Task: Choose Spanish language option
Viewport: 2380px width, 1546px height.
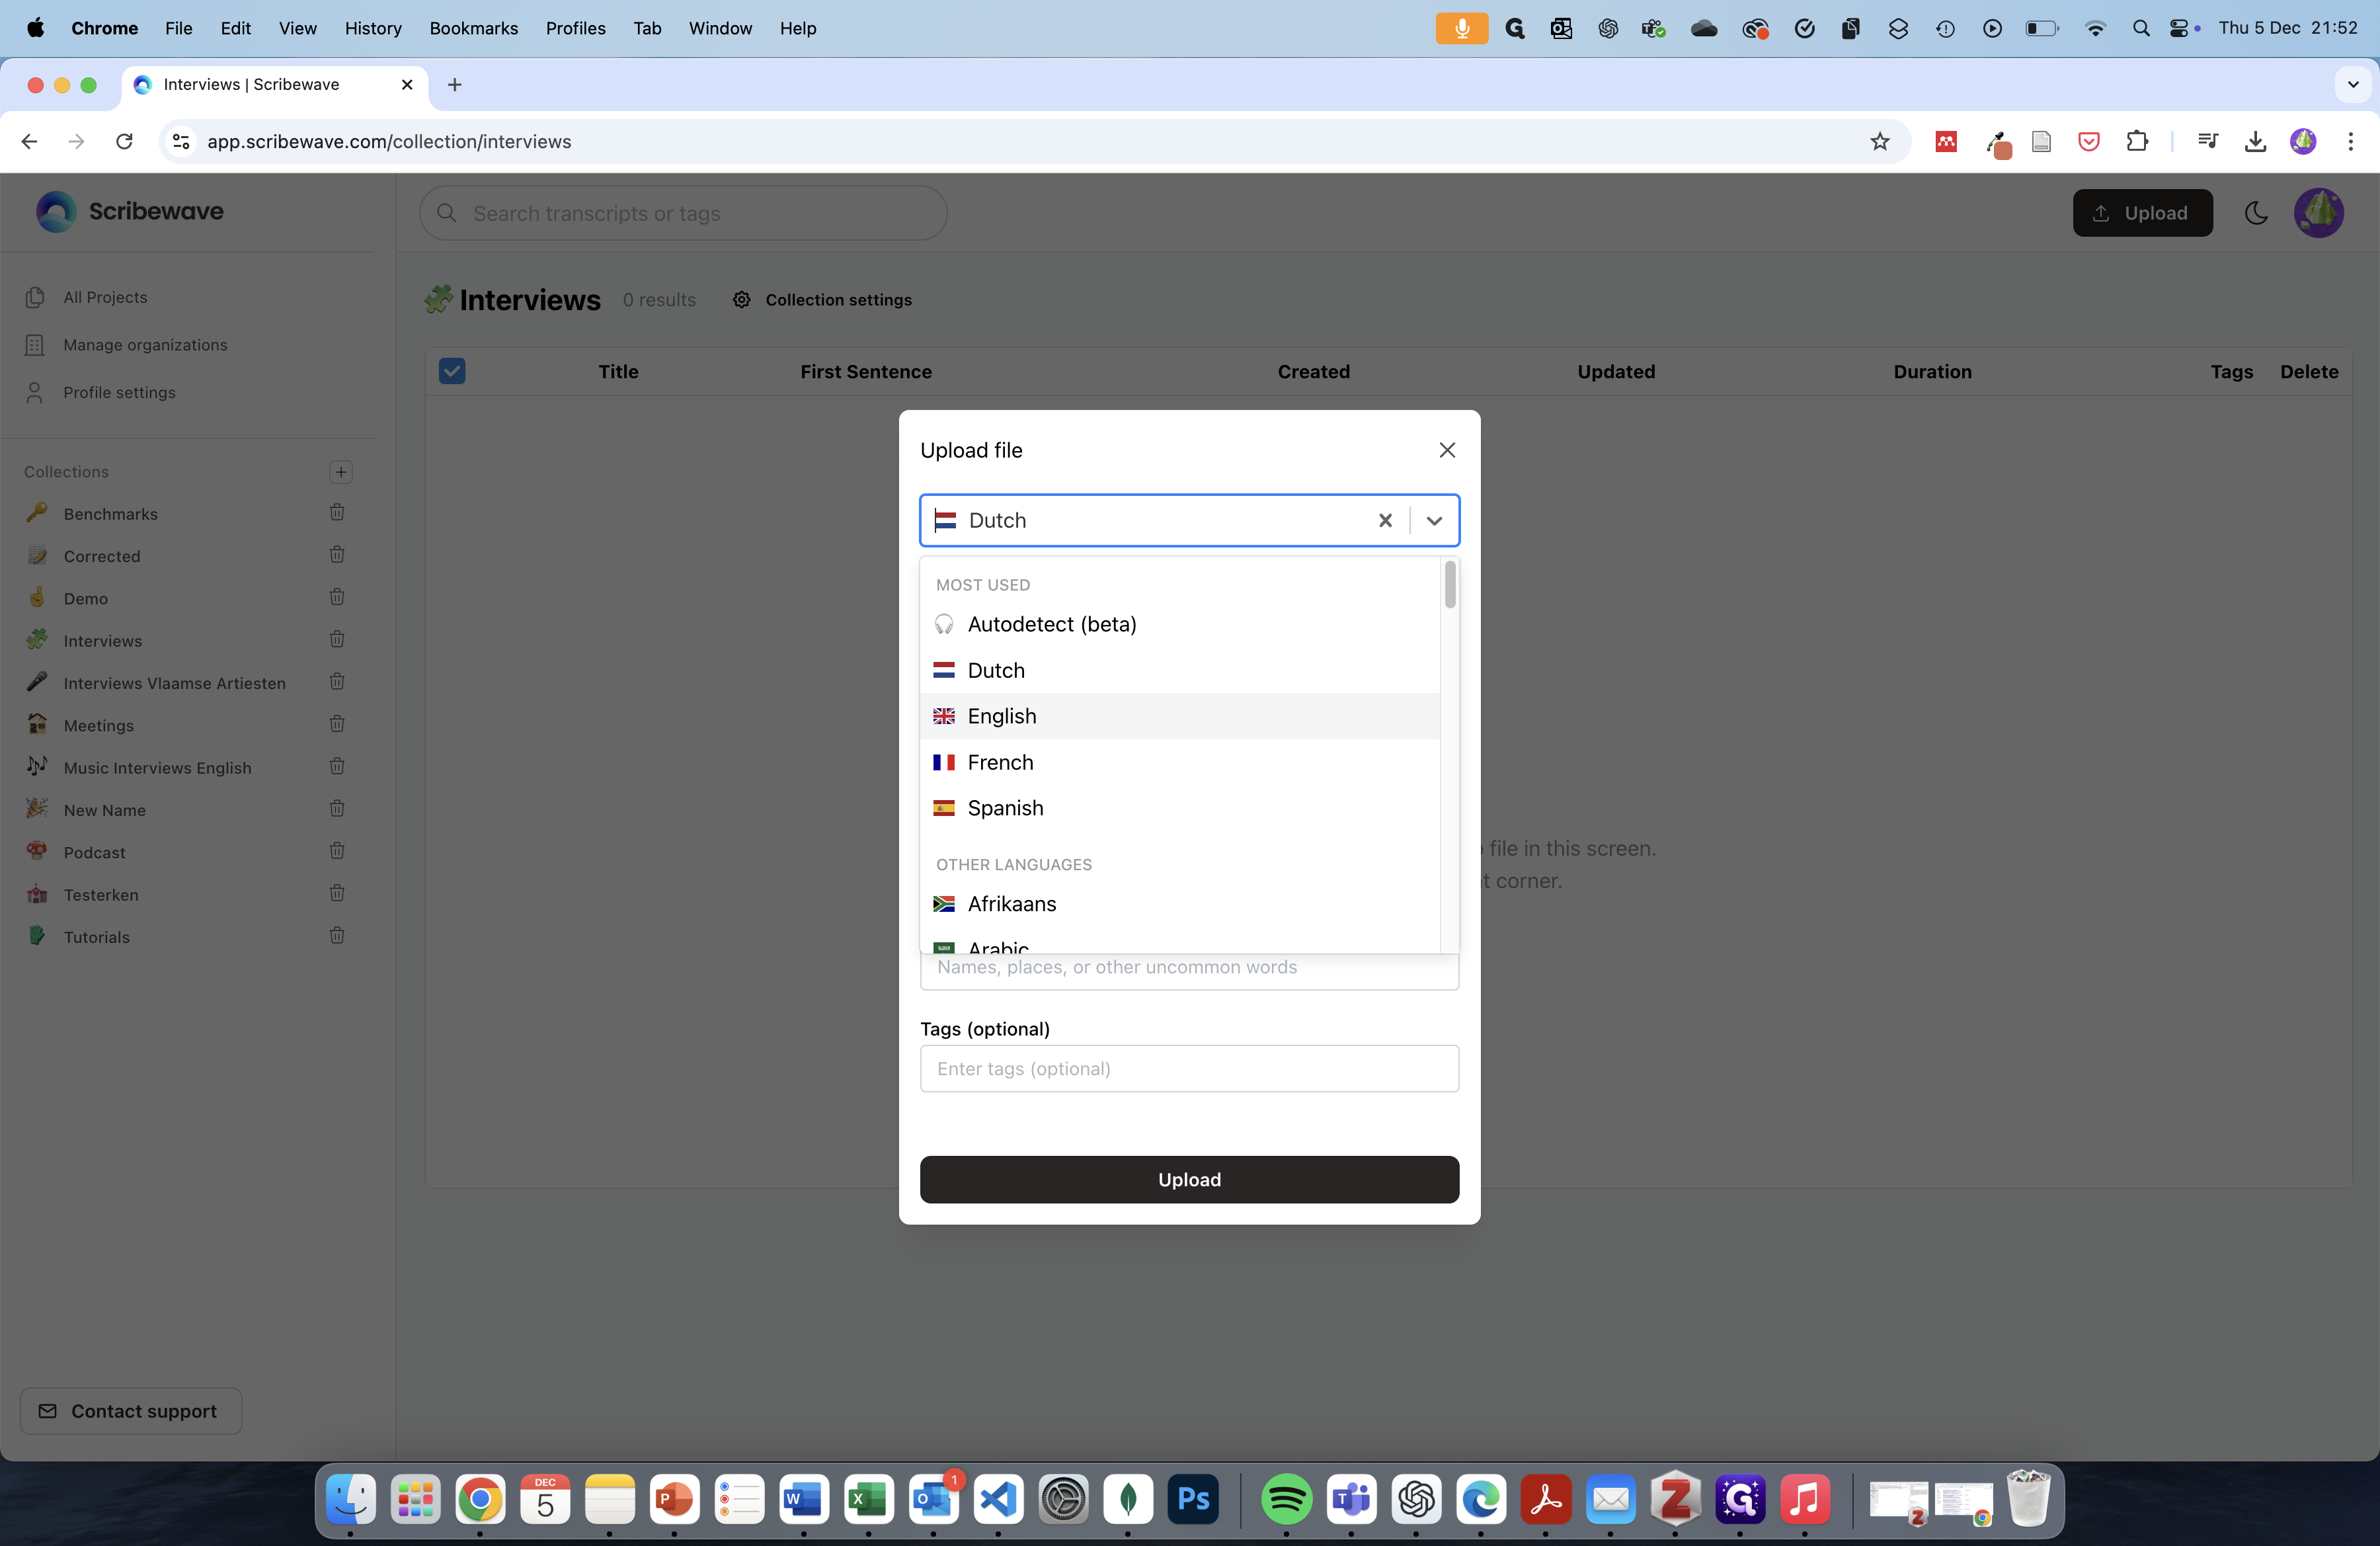Action: tap(1179, 808)
